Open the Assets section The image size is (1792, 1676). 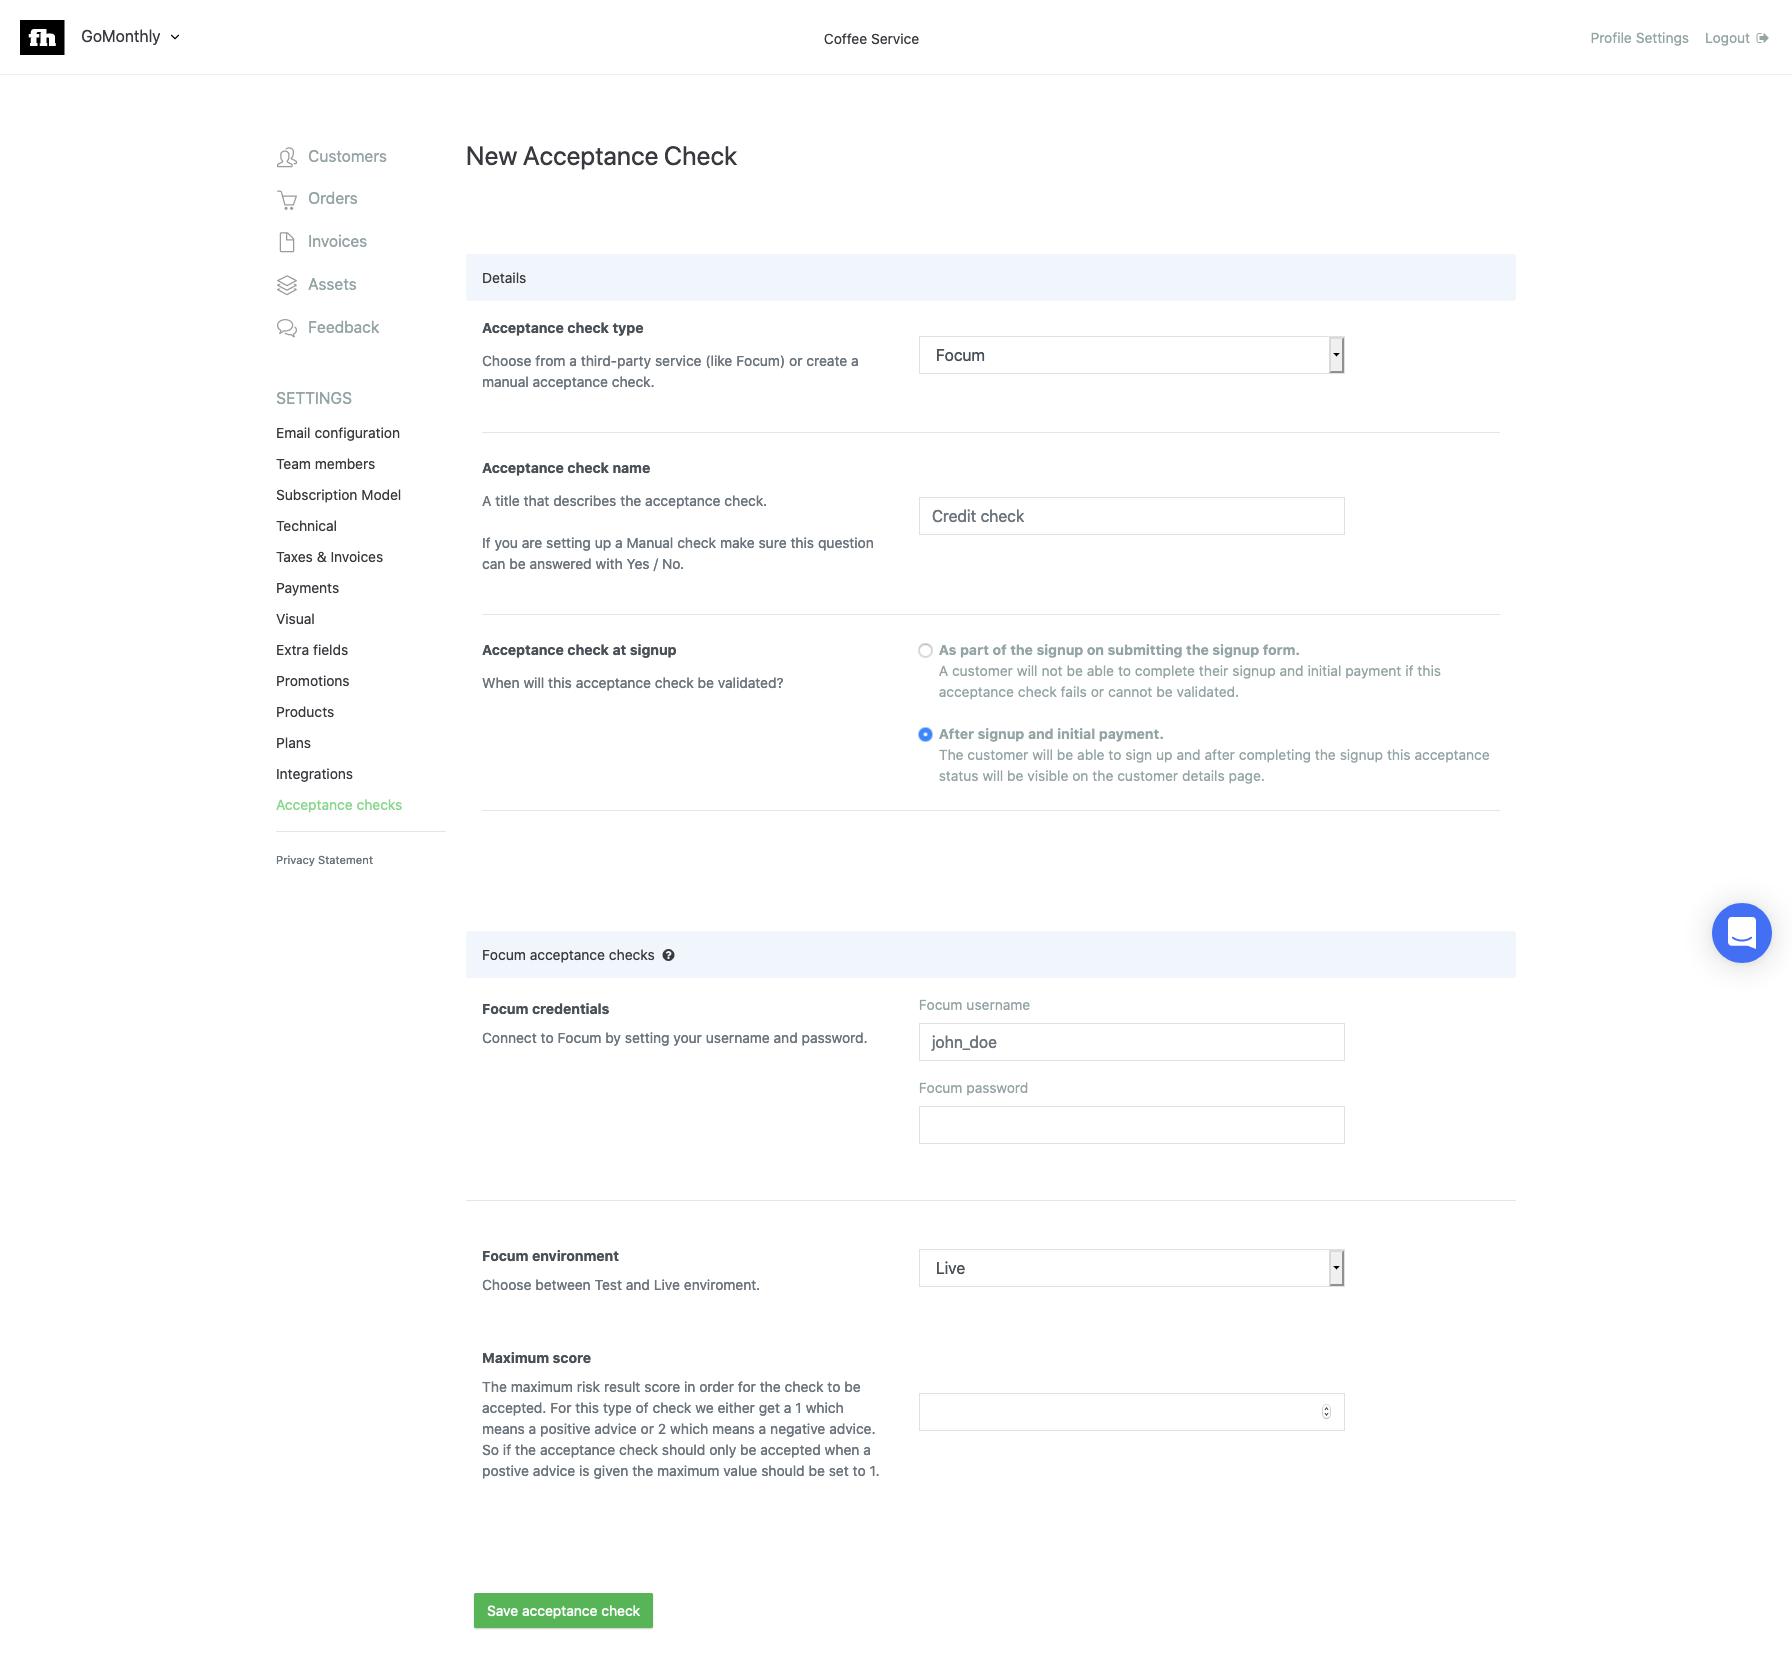332,284
